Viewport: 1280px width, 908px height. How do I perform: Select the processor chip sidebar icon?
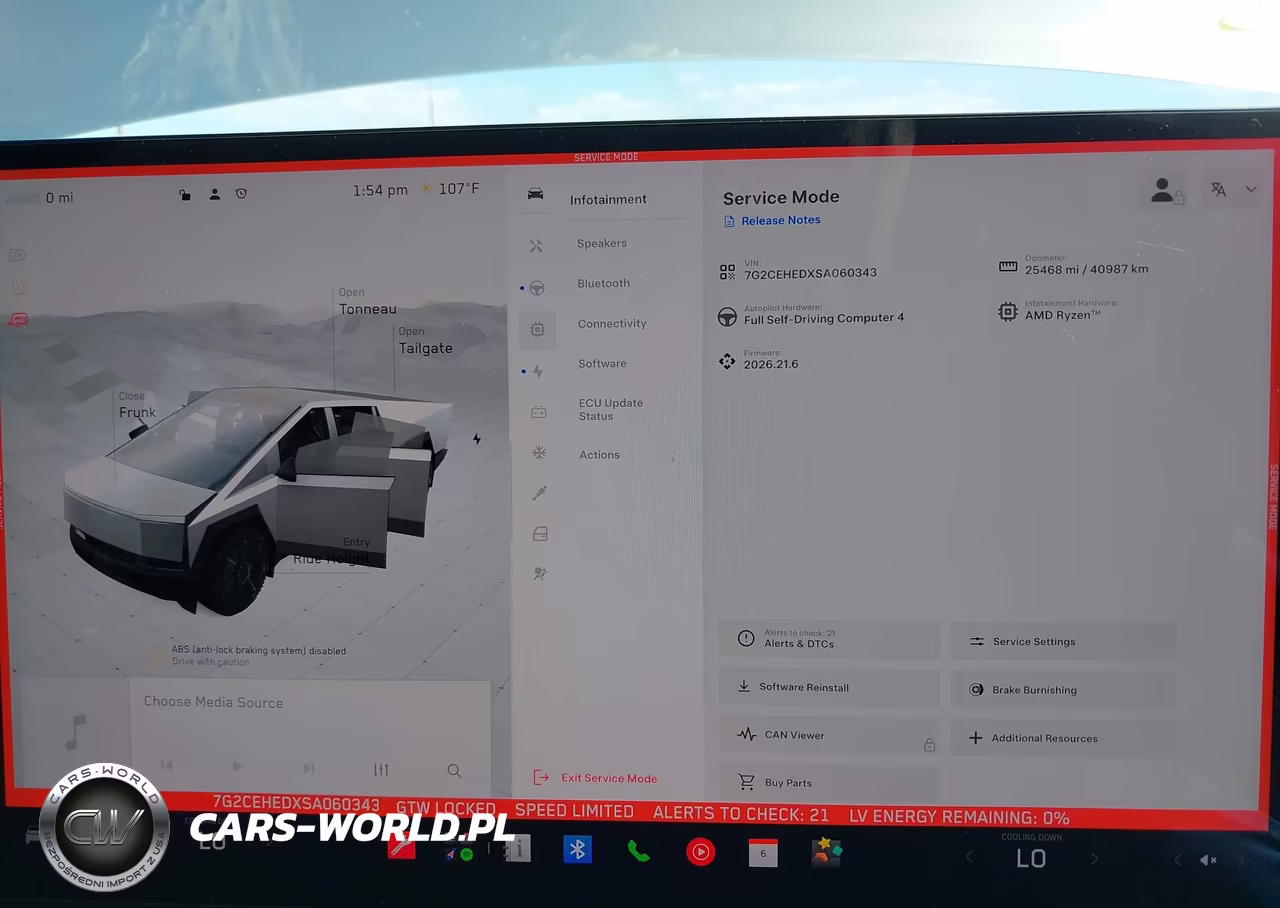[x=537, y=329]
